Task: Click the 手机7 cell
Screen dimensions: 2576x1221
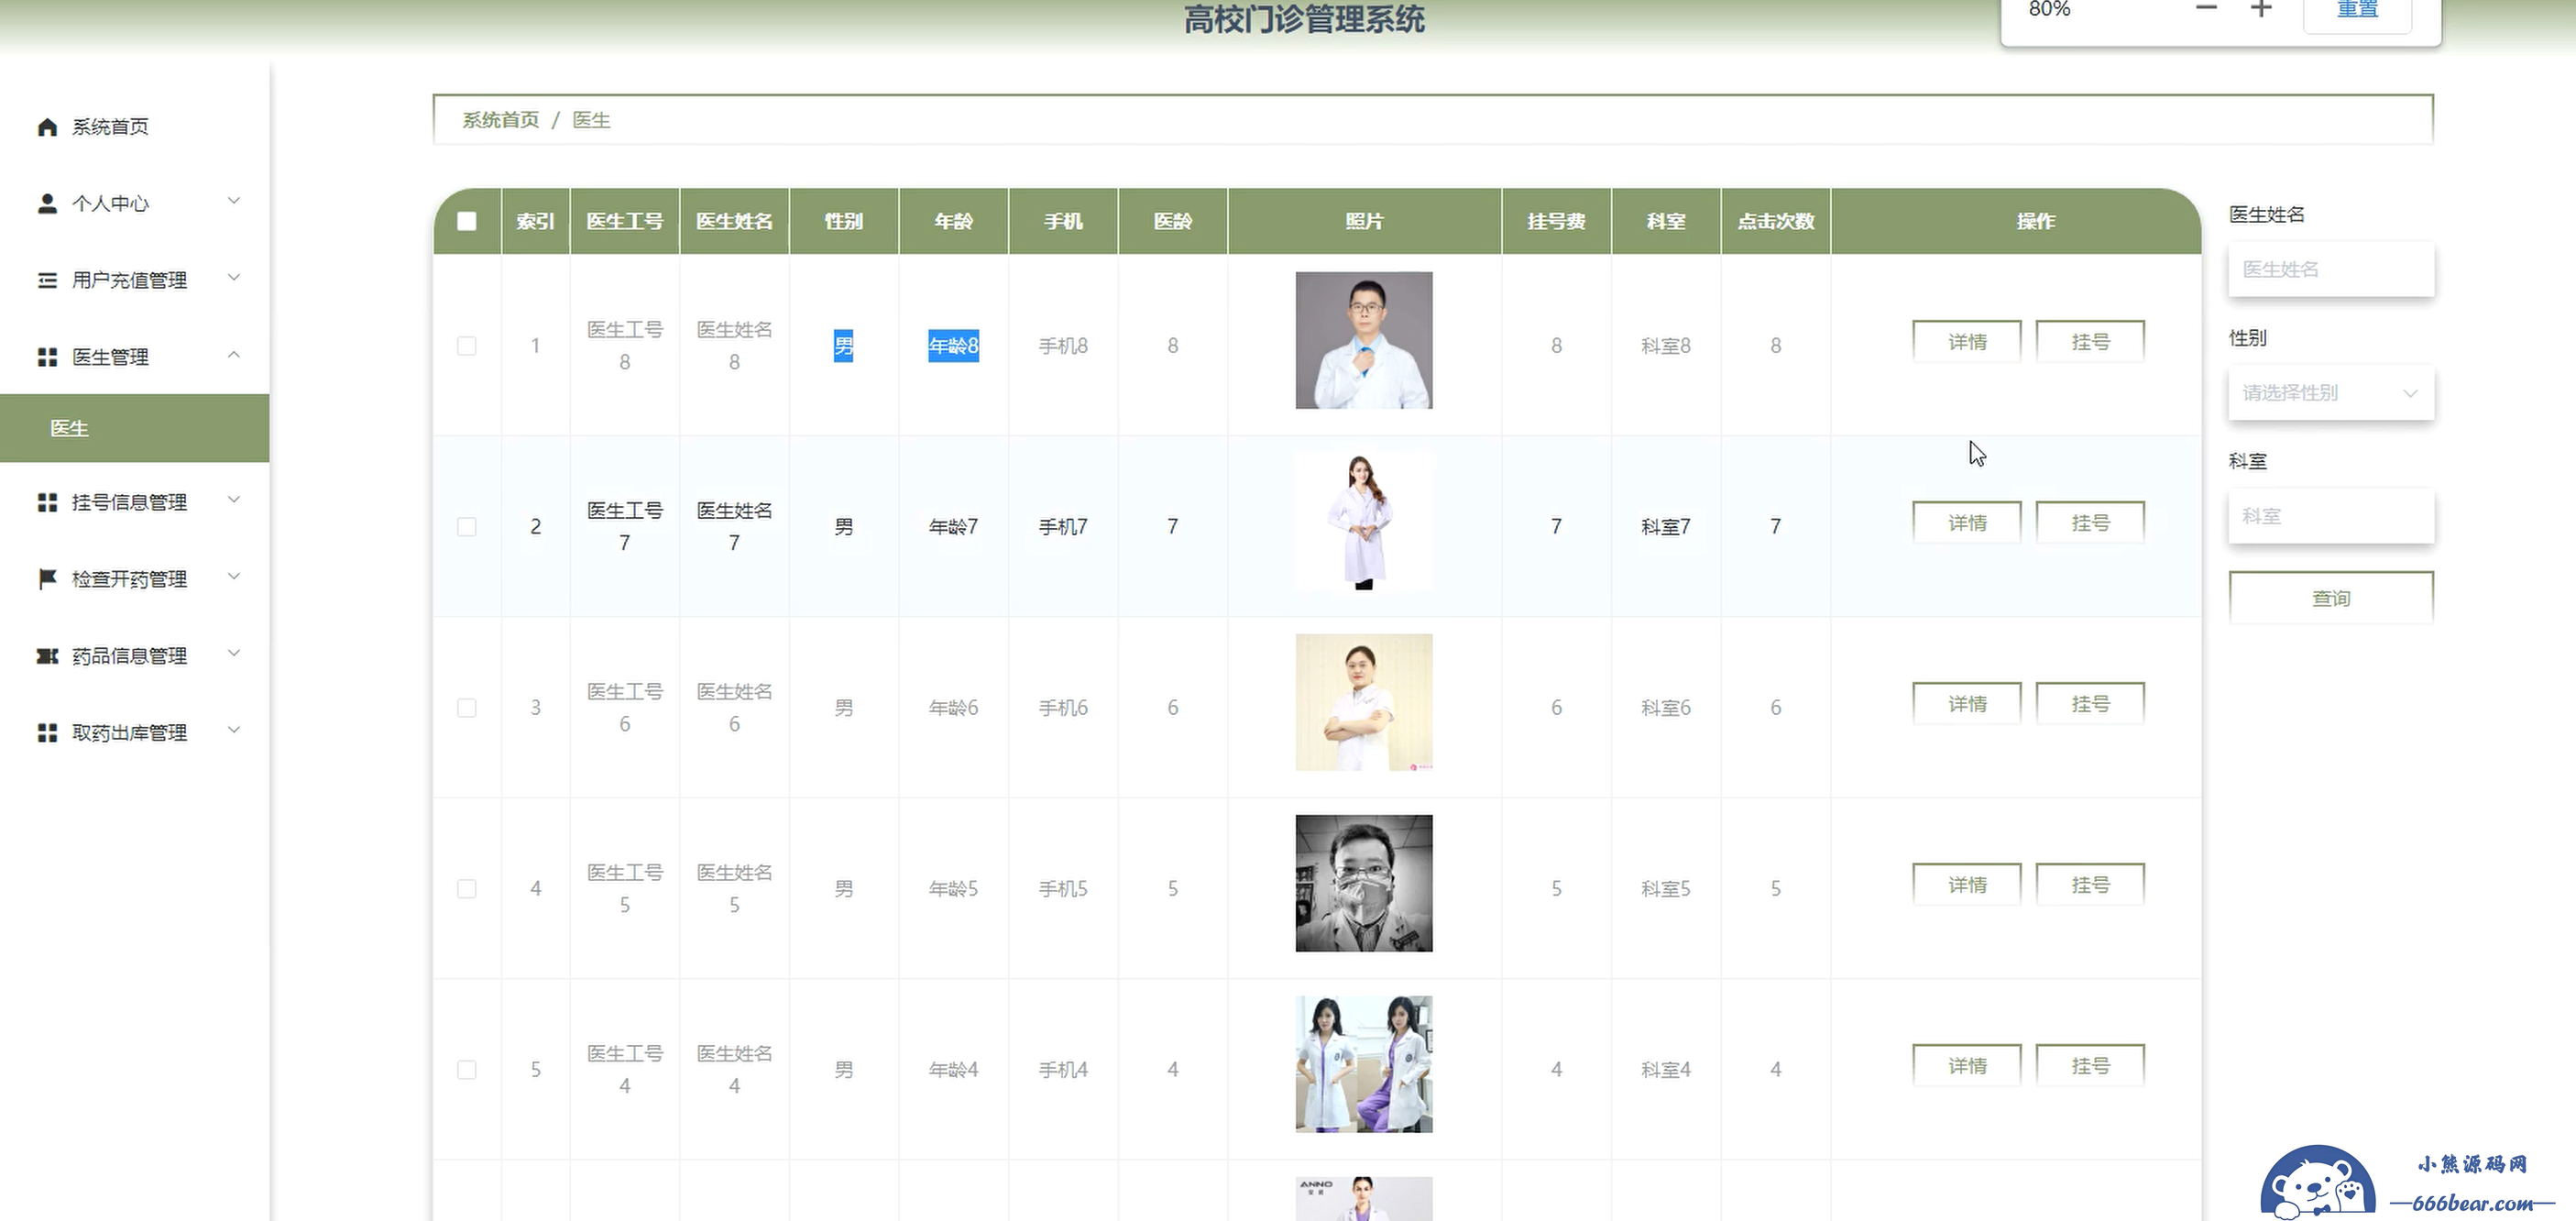Action: [1063, 527]
